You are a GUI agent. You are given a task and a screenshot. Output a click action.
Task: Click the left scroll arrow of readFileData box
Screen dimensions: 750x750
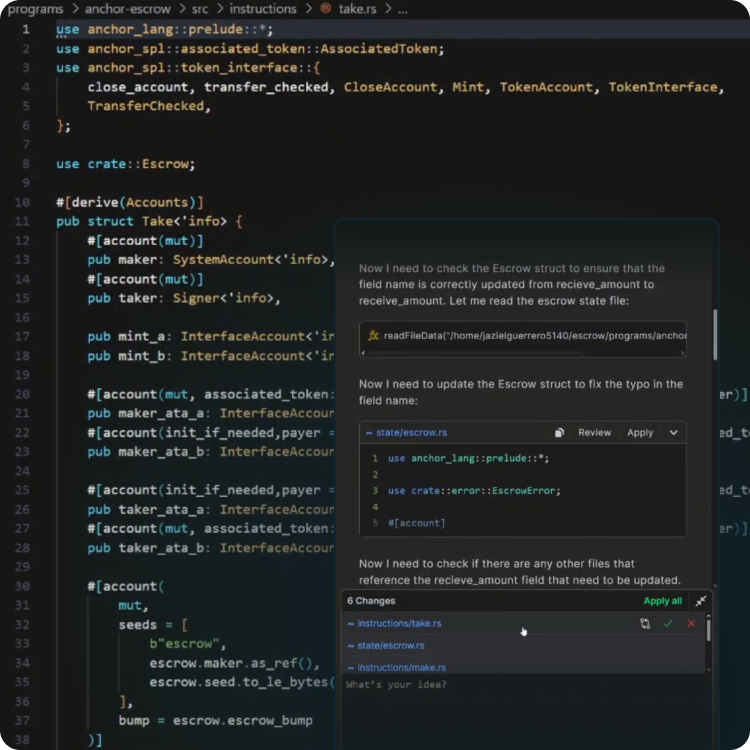point(363,353)
